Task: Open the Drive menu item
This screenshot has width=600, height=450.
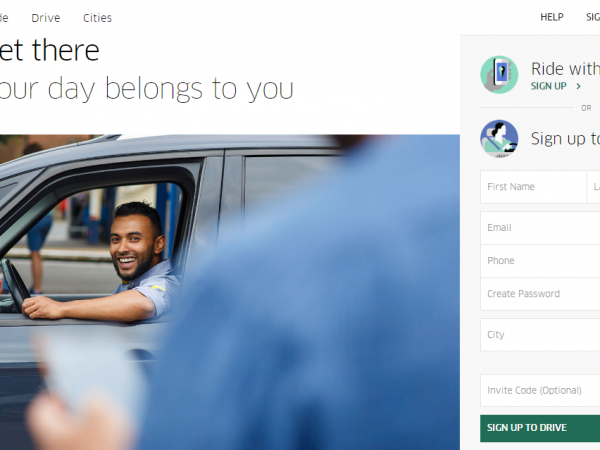Action: pos(46,18)
